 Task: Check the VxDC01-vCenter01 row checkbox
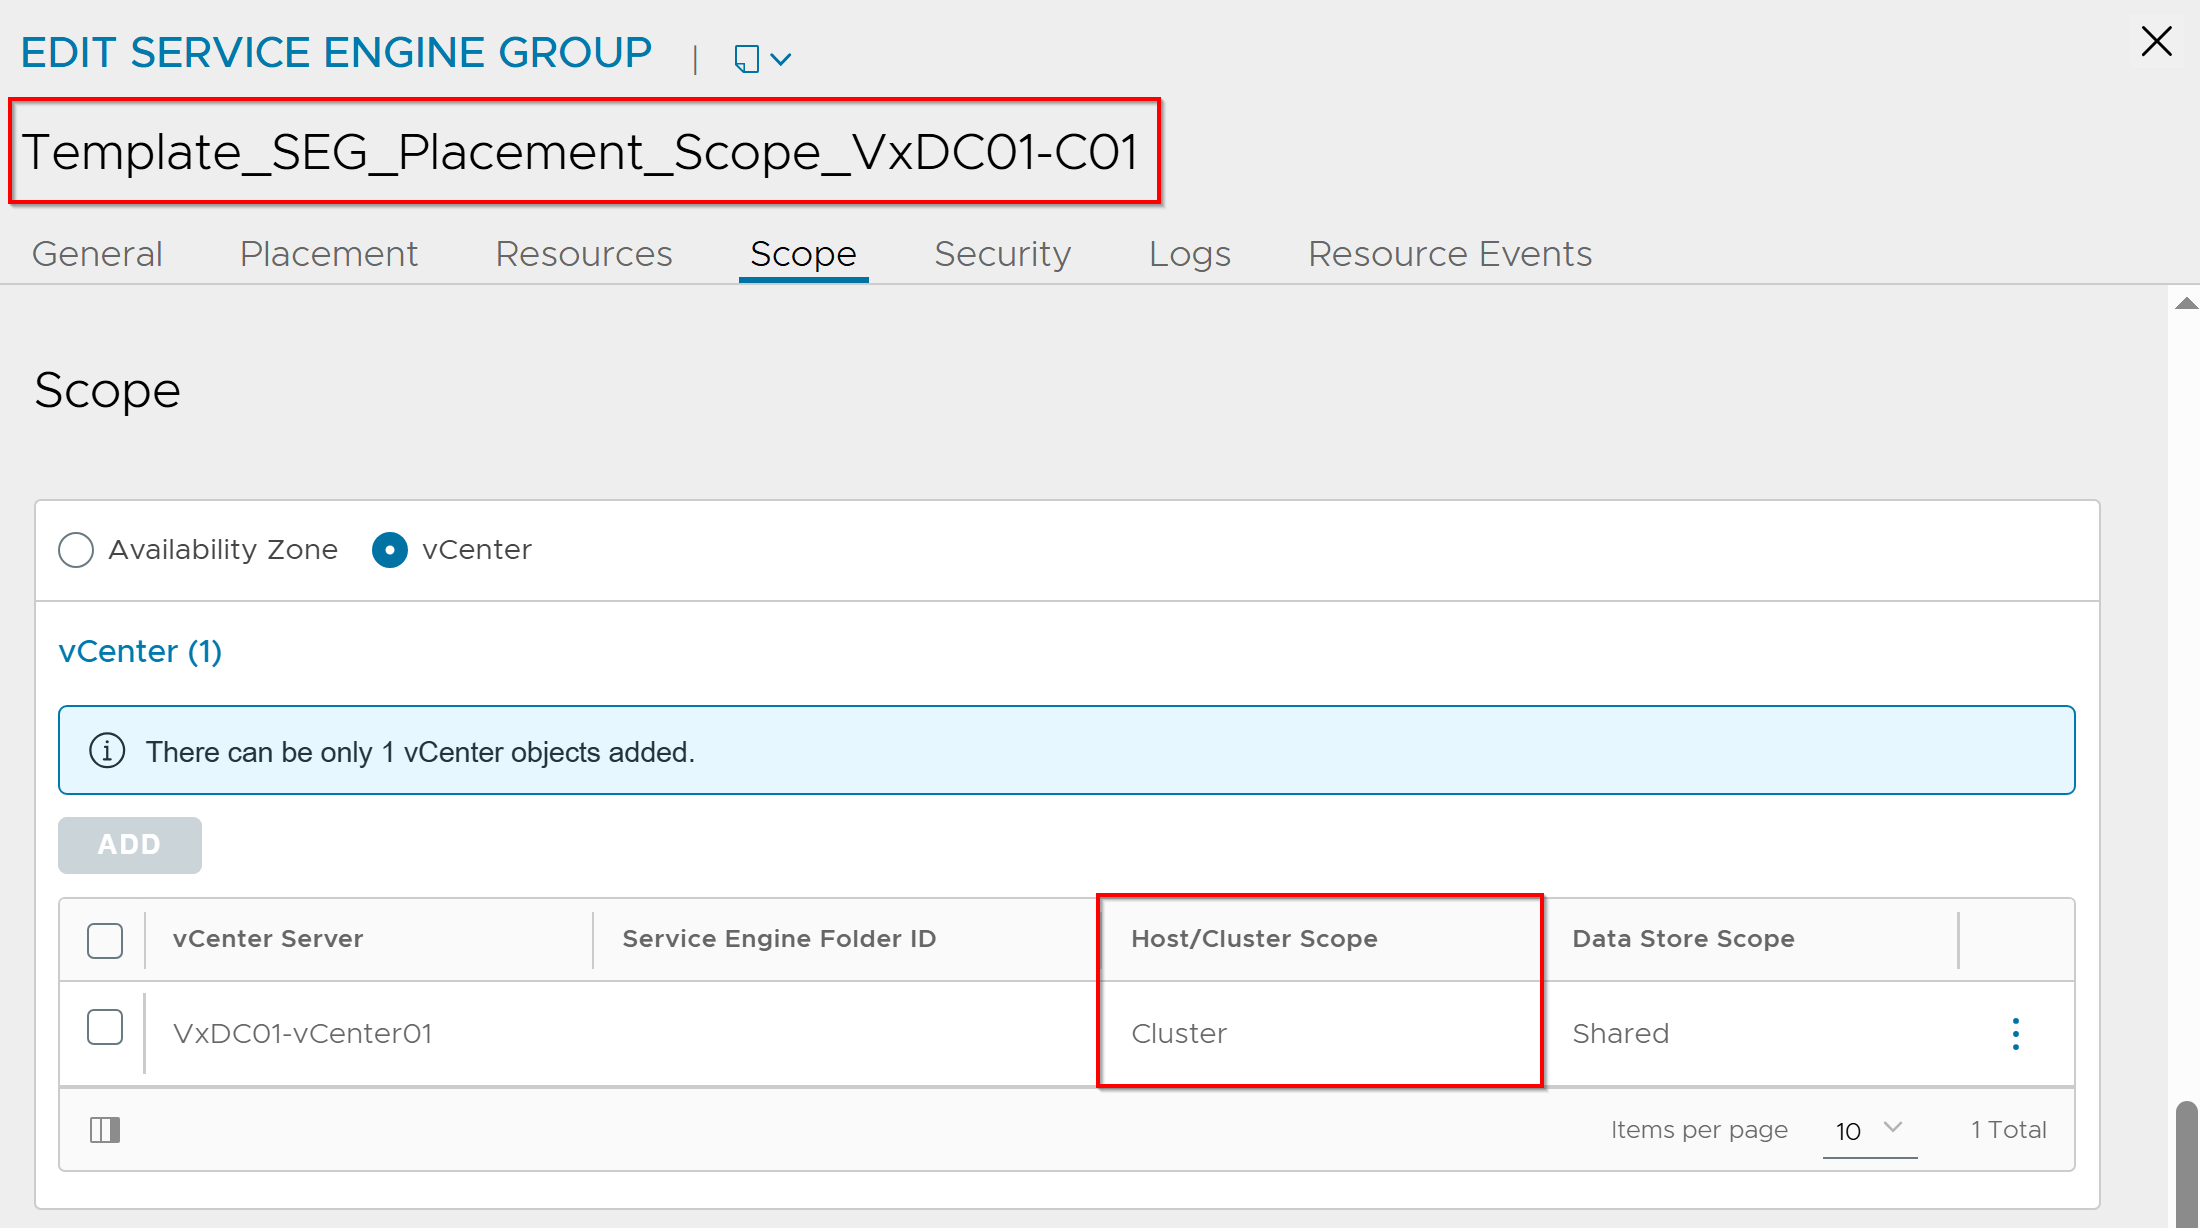(105, 1028)
